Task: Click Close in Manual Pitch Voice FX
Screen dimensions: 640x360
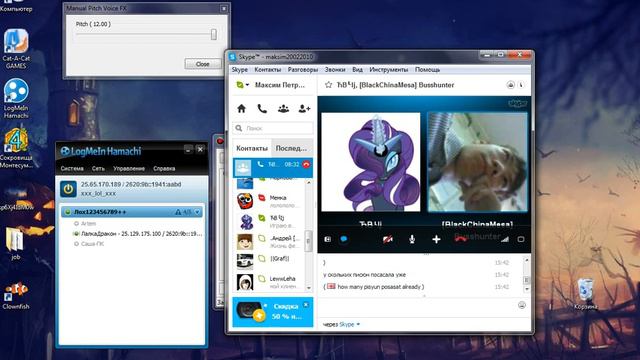Action: (x=202, y=64)
